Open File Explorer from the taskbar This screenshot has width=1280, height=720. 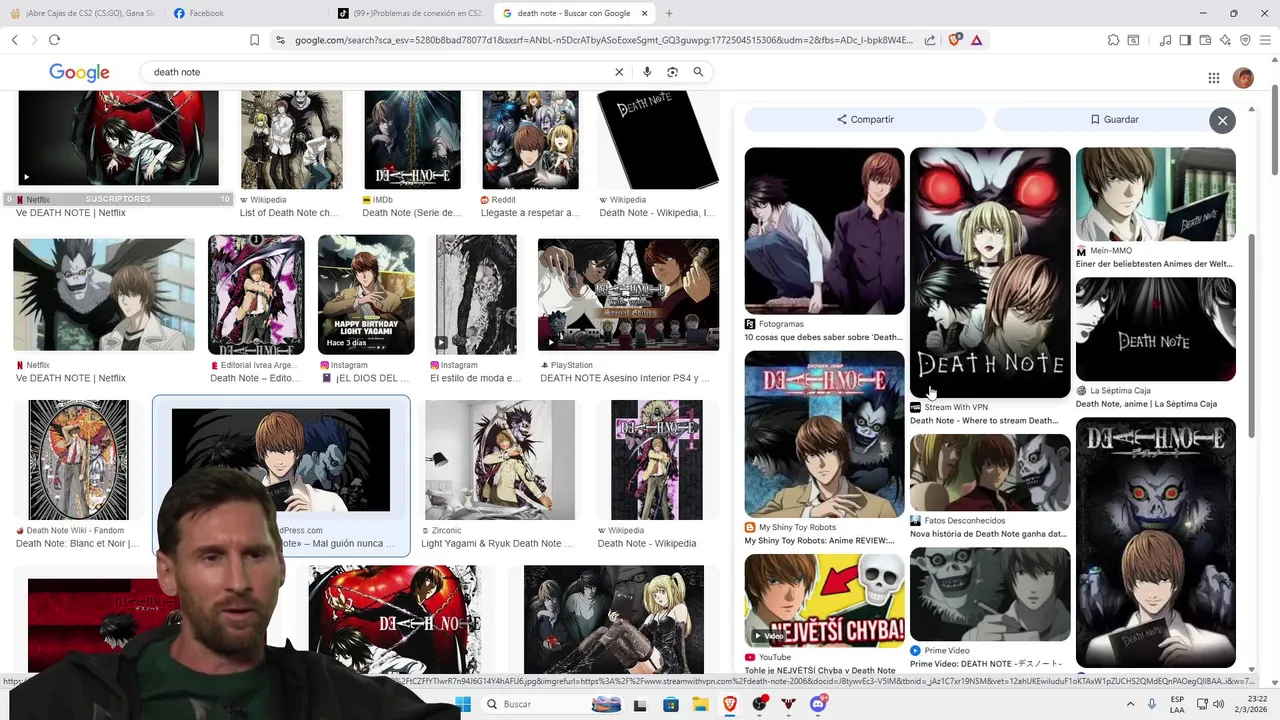coord(700,704)
